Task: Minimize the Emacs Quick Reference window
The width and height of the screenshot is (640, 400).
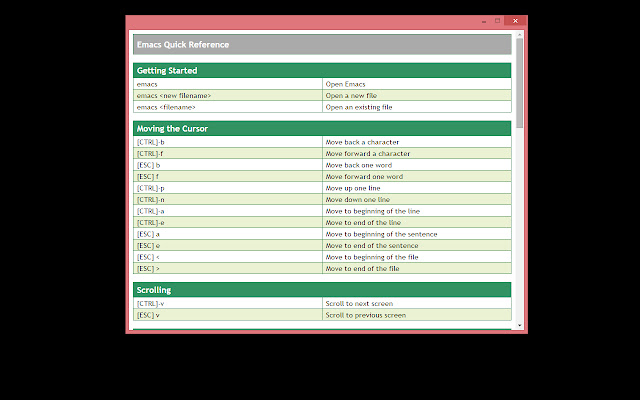Action: point(484,21)
